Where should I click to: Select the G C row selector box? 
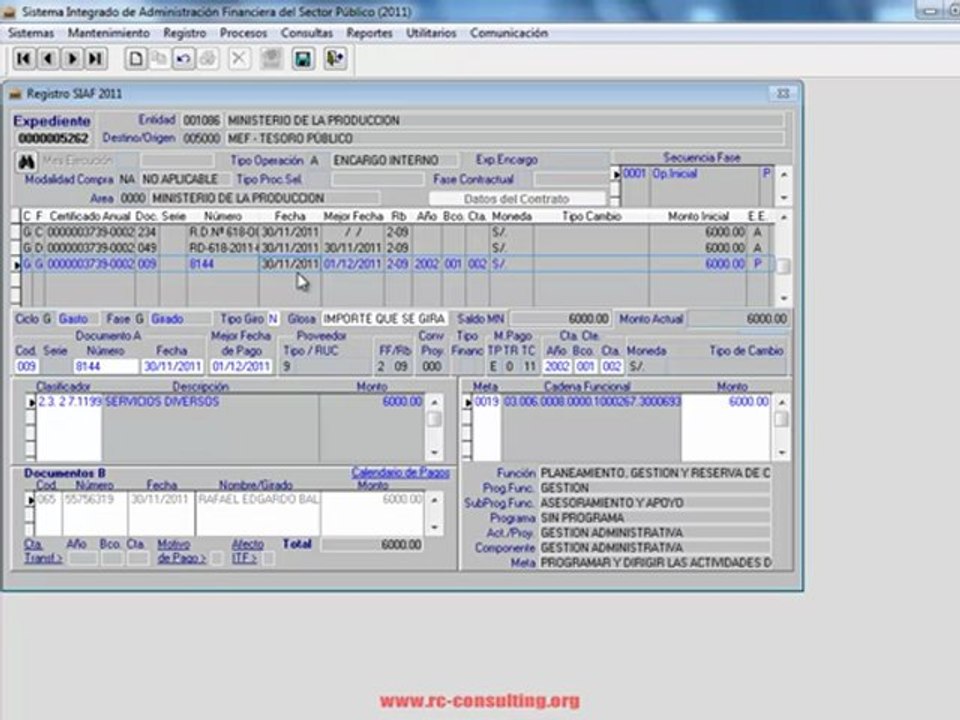[16, 232]
